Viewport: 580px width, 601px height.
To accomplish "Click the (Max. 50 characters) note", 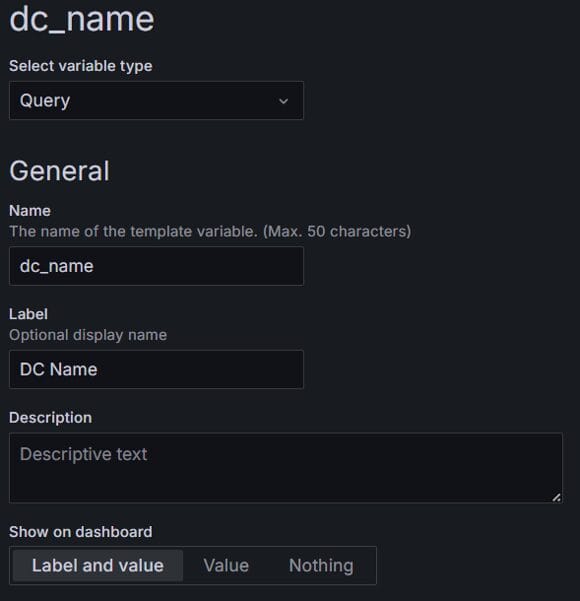I will [x=337, y=232].
